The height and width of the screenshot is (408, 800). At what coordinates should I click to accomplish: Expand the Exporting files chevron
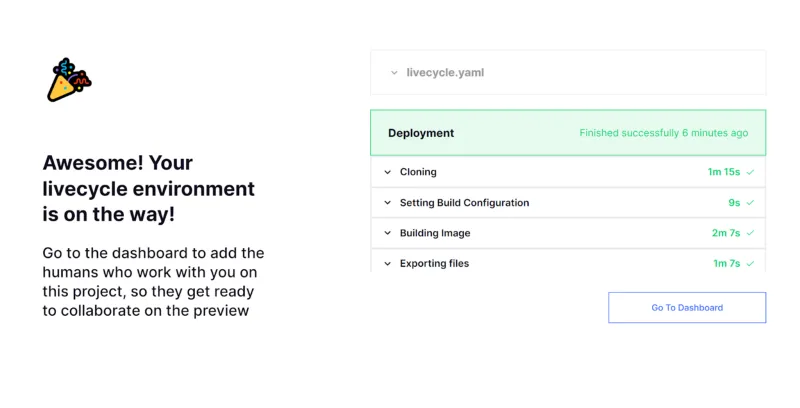(x=388, y=264)
